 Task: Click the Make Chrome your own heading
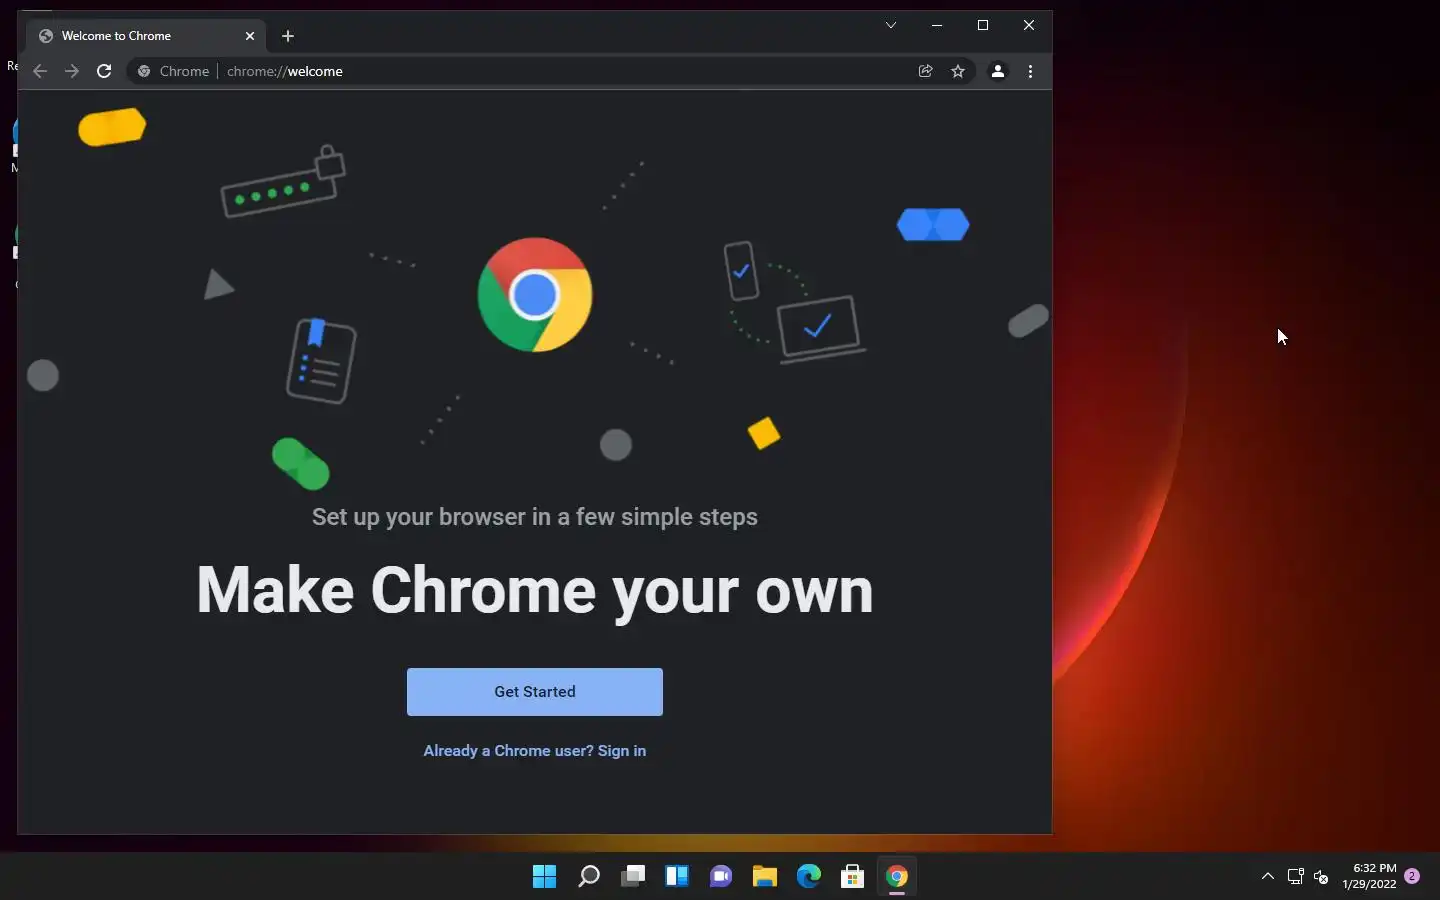point(535,591)
